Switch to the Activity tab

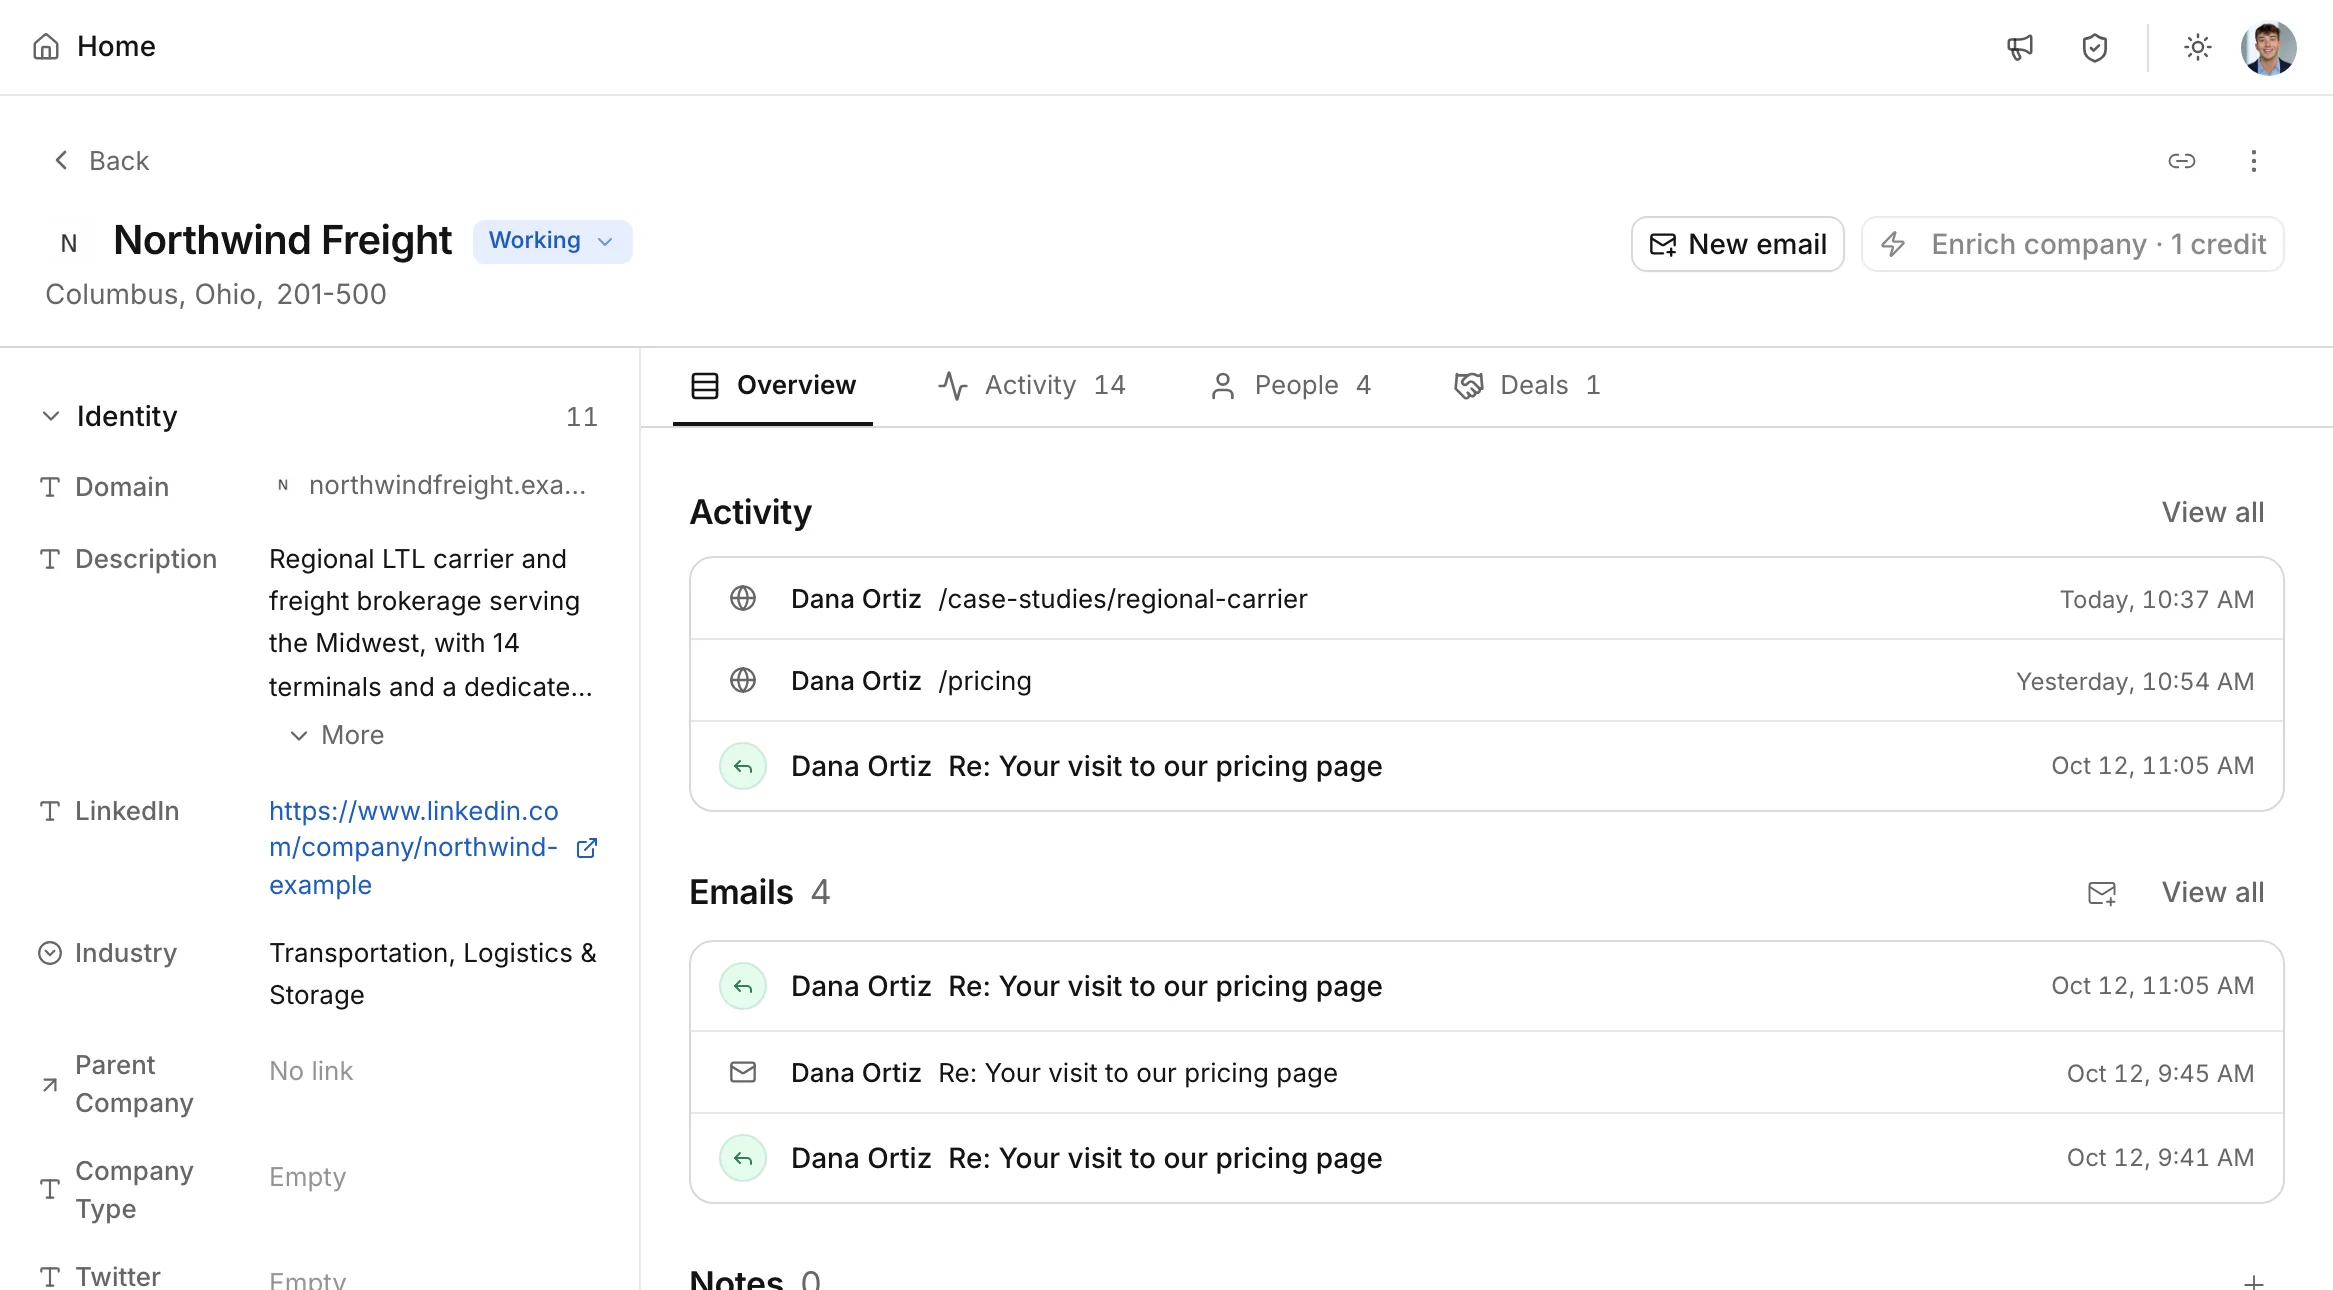tap(1032, 386)
